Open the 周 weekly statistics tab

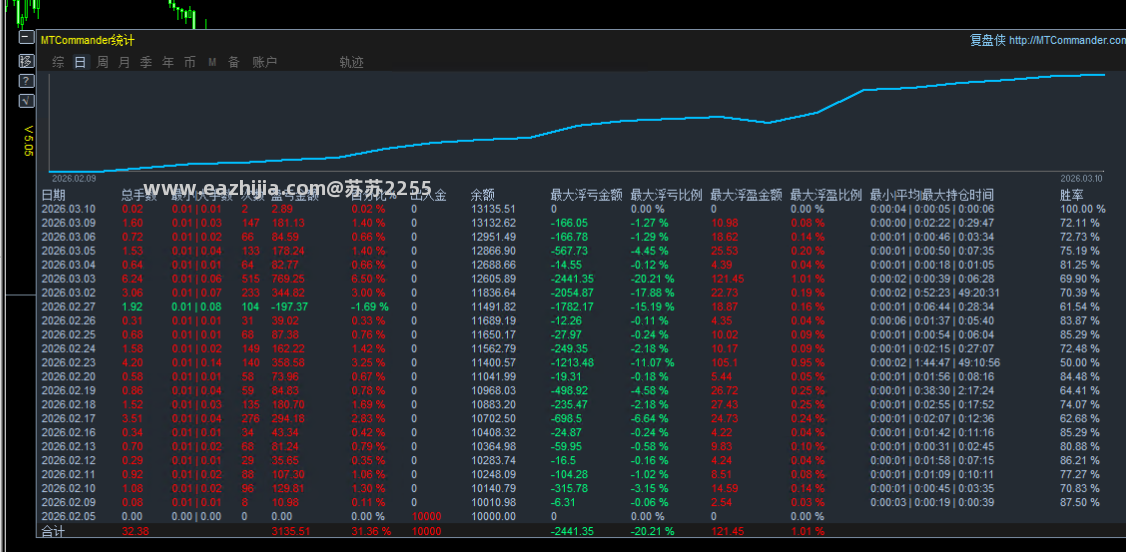[102, 62]
